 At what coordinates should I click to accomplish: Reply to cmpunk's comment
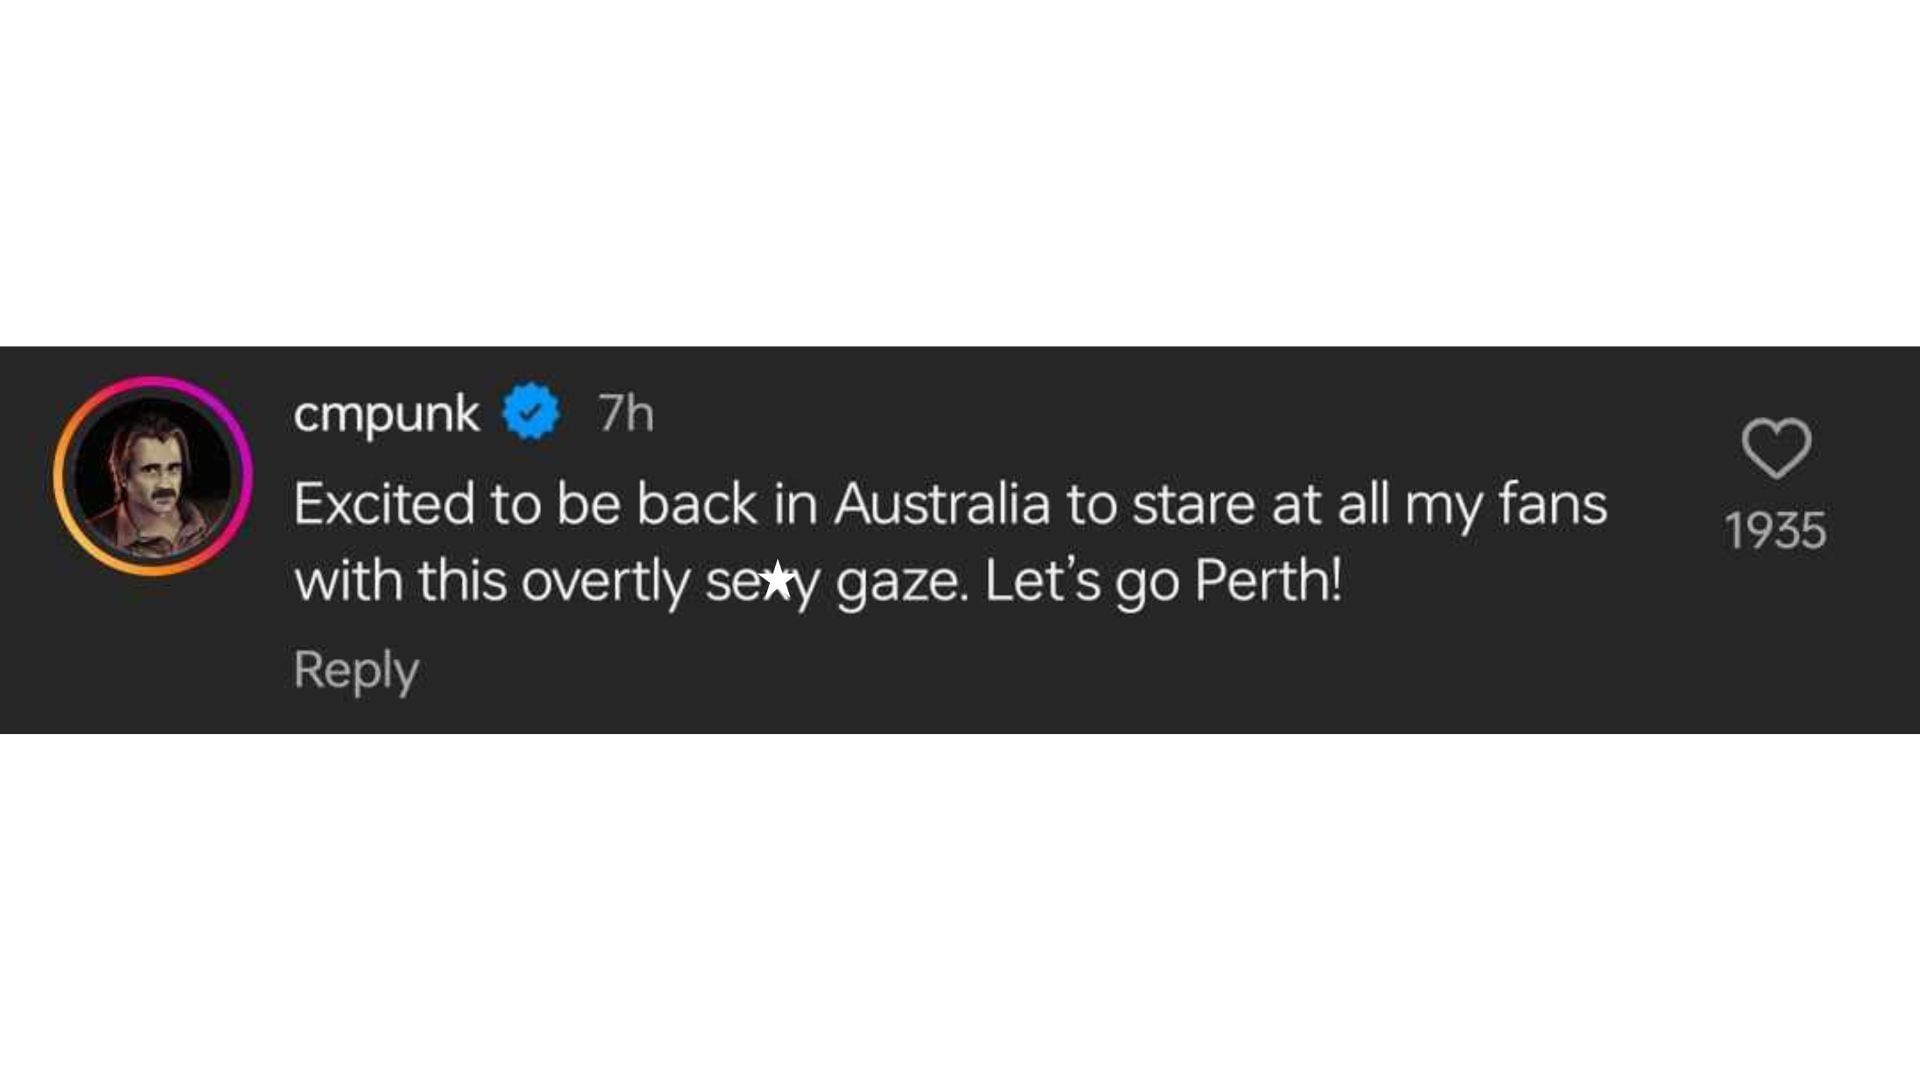coord(356,670)
